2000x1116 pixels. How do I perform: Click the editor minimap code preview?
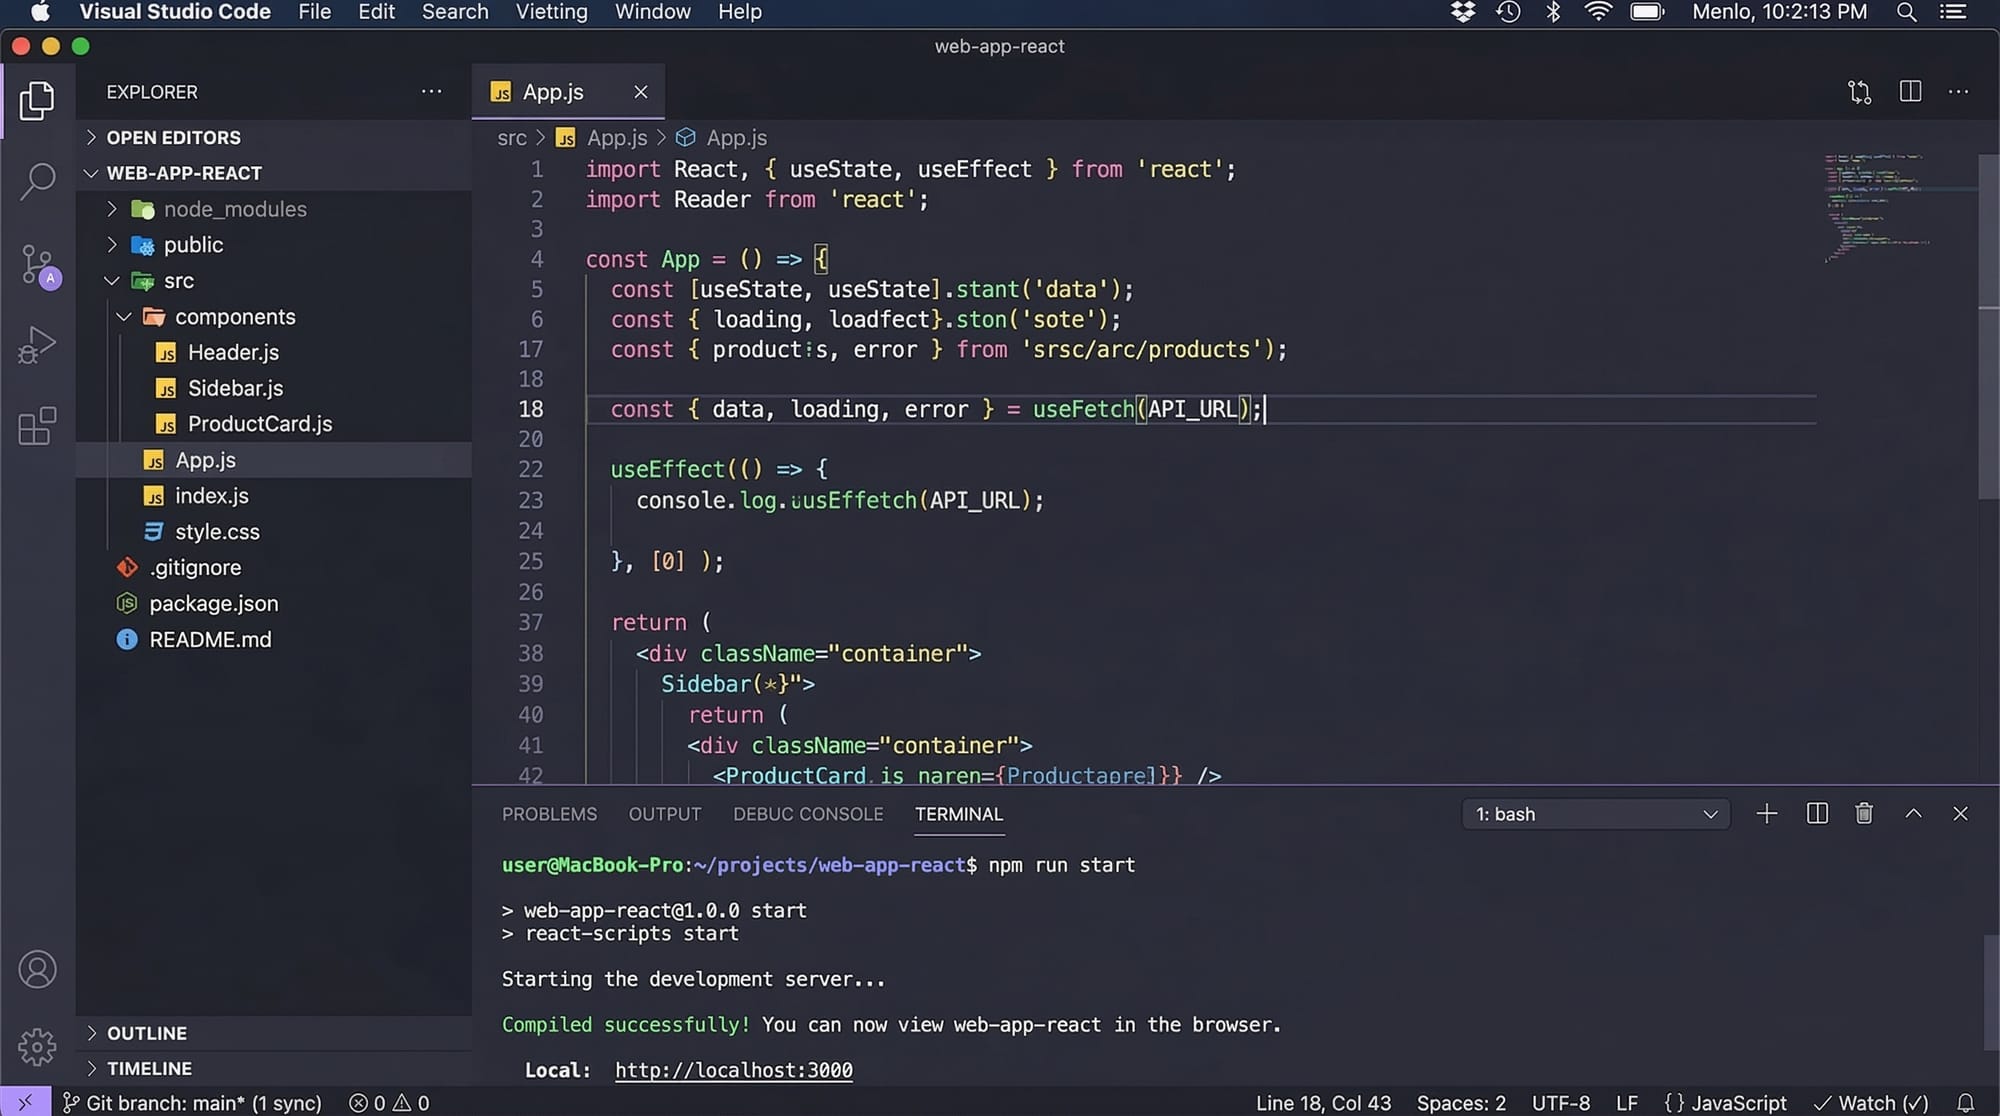click(x=1875, y=206)
